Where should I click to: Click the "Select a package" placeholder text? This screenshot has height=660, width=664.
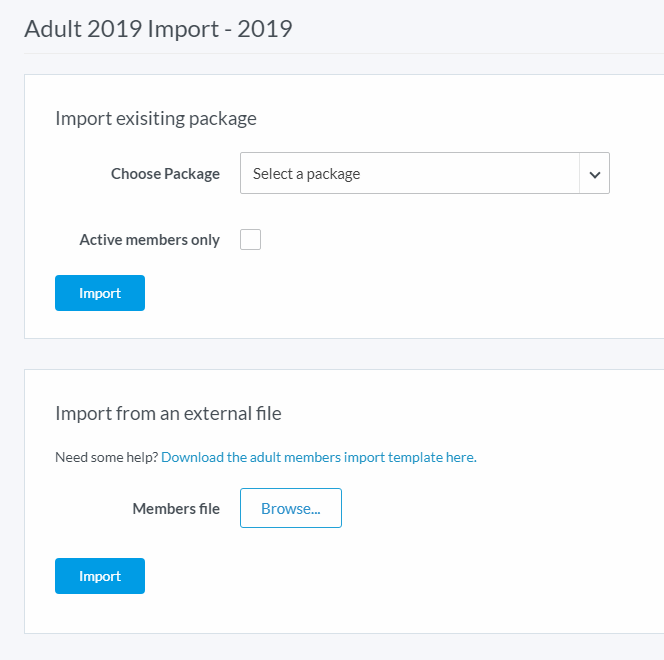[306, 174]
